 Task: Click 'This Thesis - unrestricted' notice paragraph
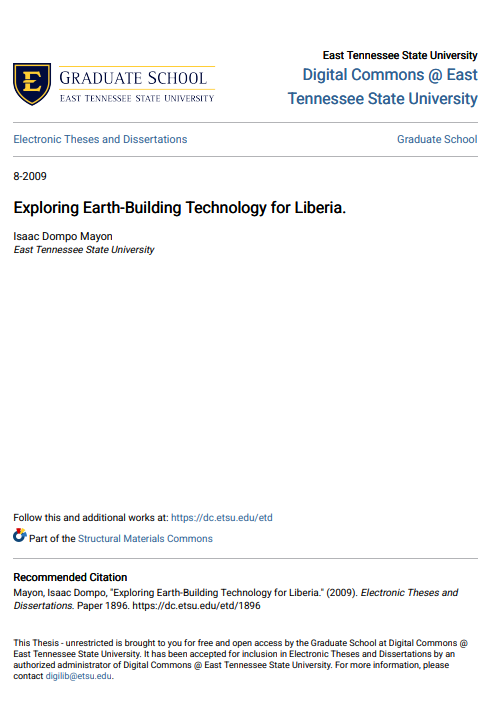(x=241, y=659)
